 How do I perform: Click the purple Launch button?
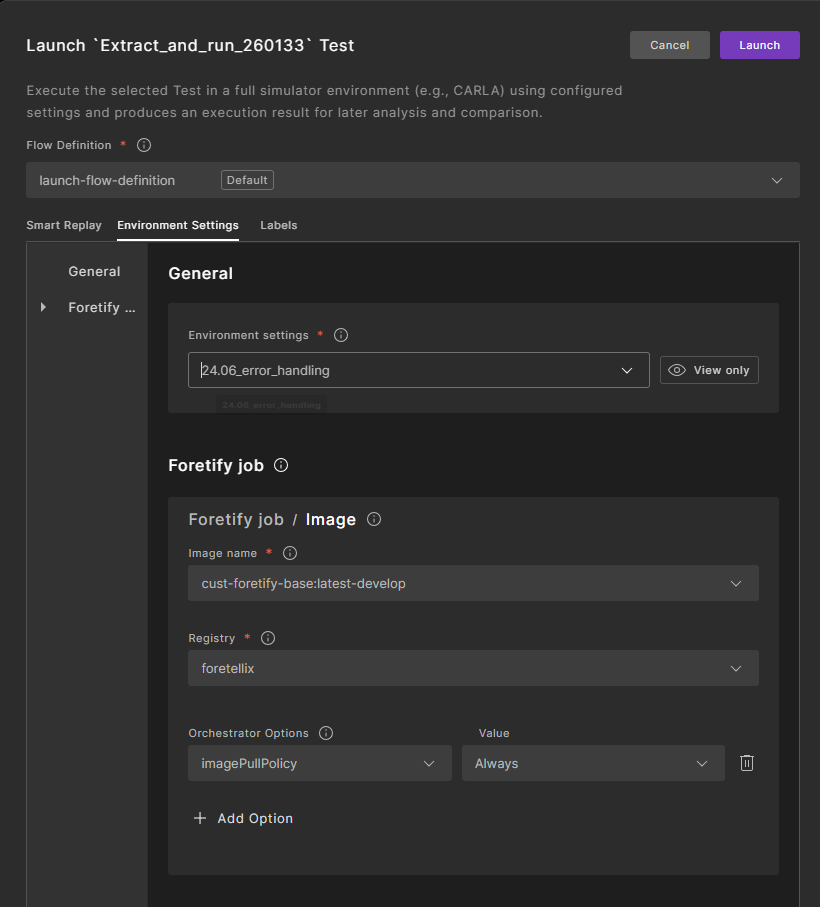[759, 45]
